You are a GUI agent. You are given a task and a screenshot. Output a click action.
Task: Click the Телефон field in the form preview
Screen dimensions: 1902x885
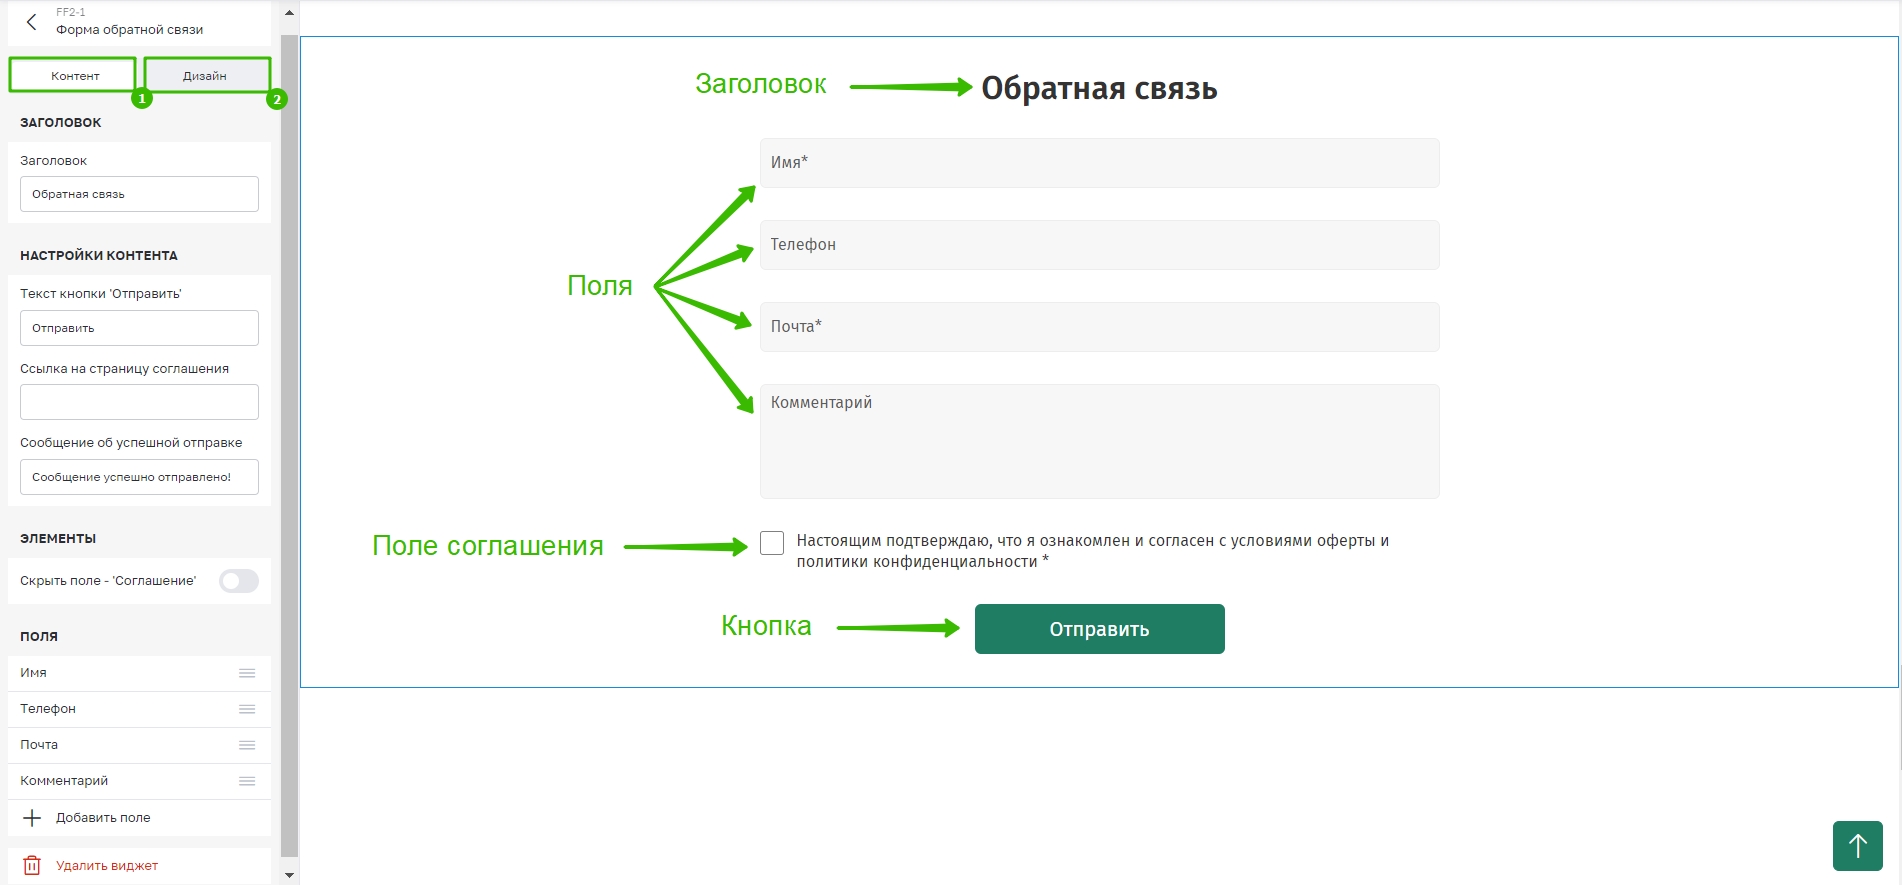(x=1099, y=245)
